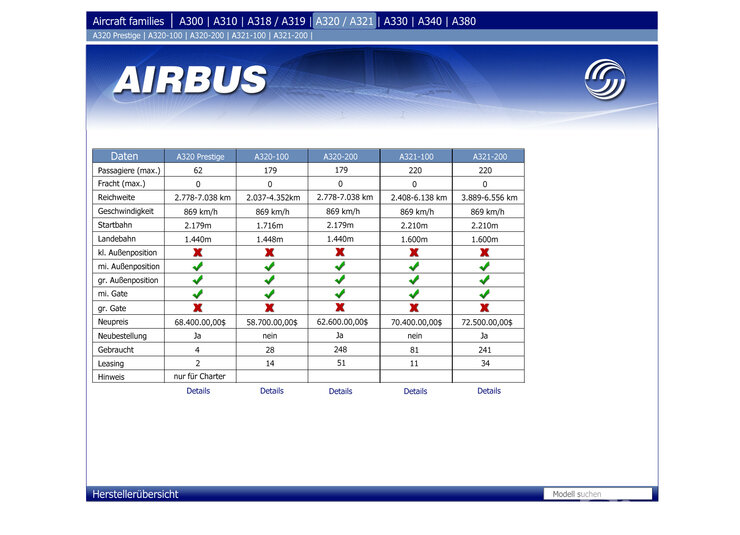Select A320 Prestige in the submenu bar
The image size is (740, 535).
(117, 35)
